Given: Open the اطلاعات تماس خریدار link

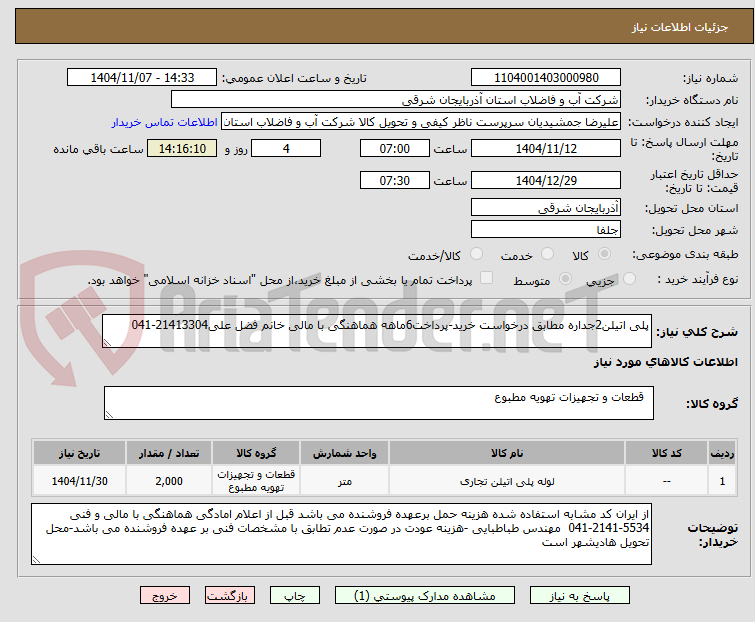Looking at the screenshot, I should click(x=165, y=122).
